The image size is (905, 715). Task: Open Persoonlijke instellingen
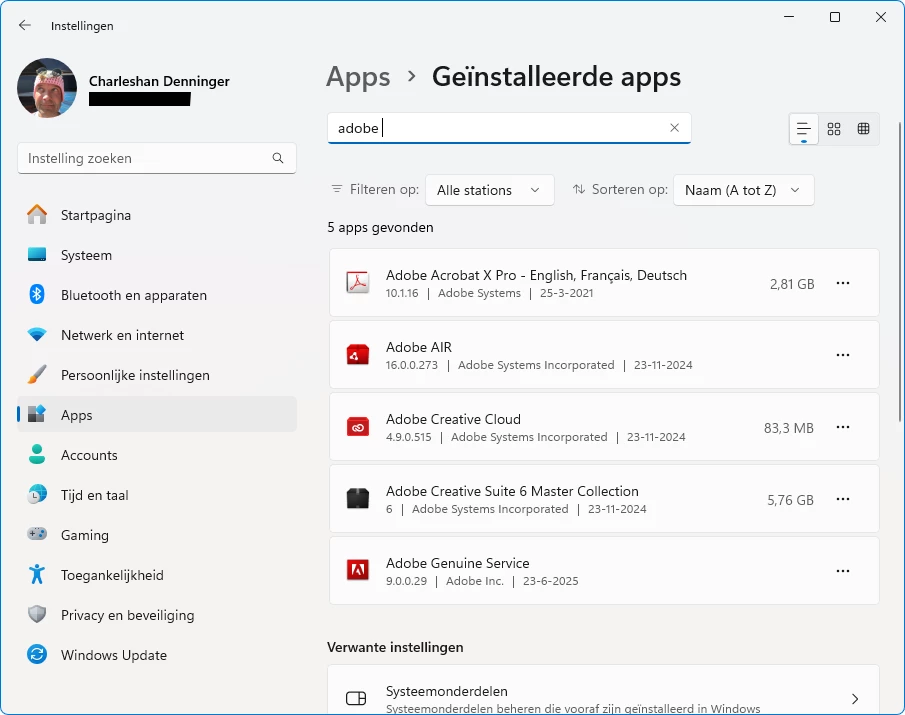(x=157, y=375)
